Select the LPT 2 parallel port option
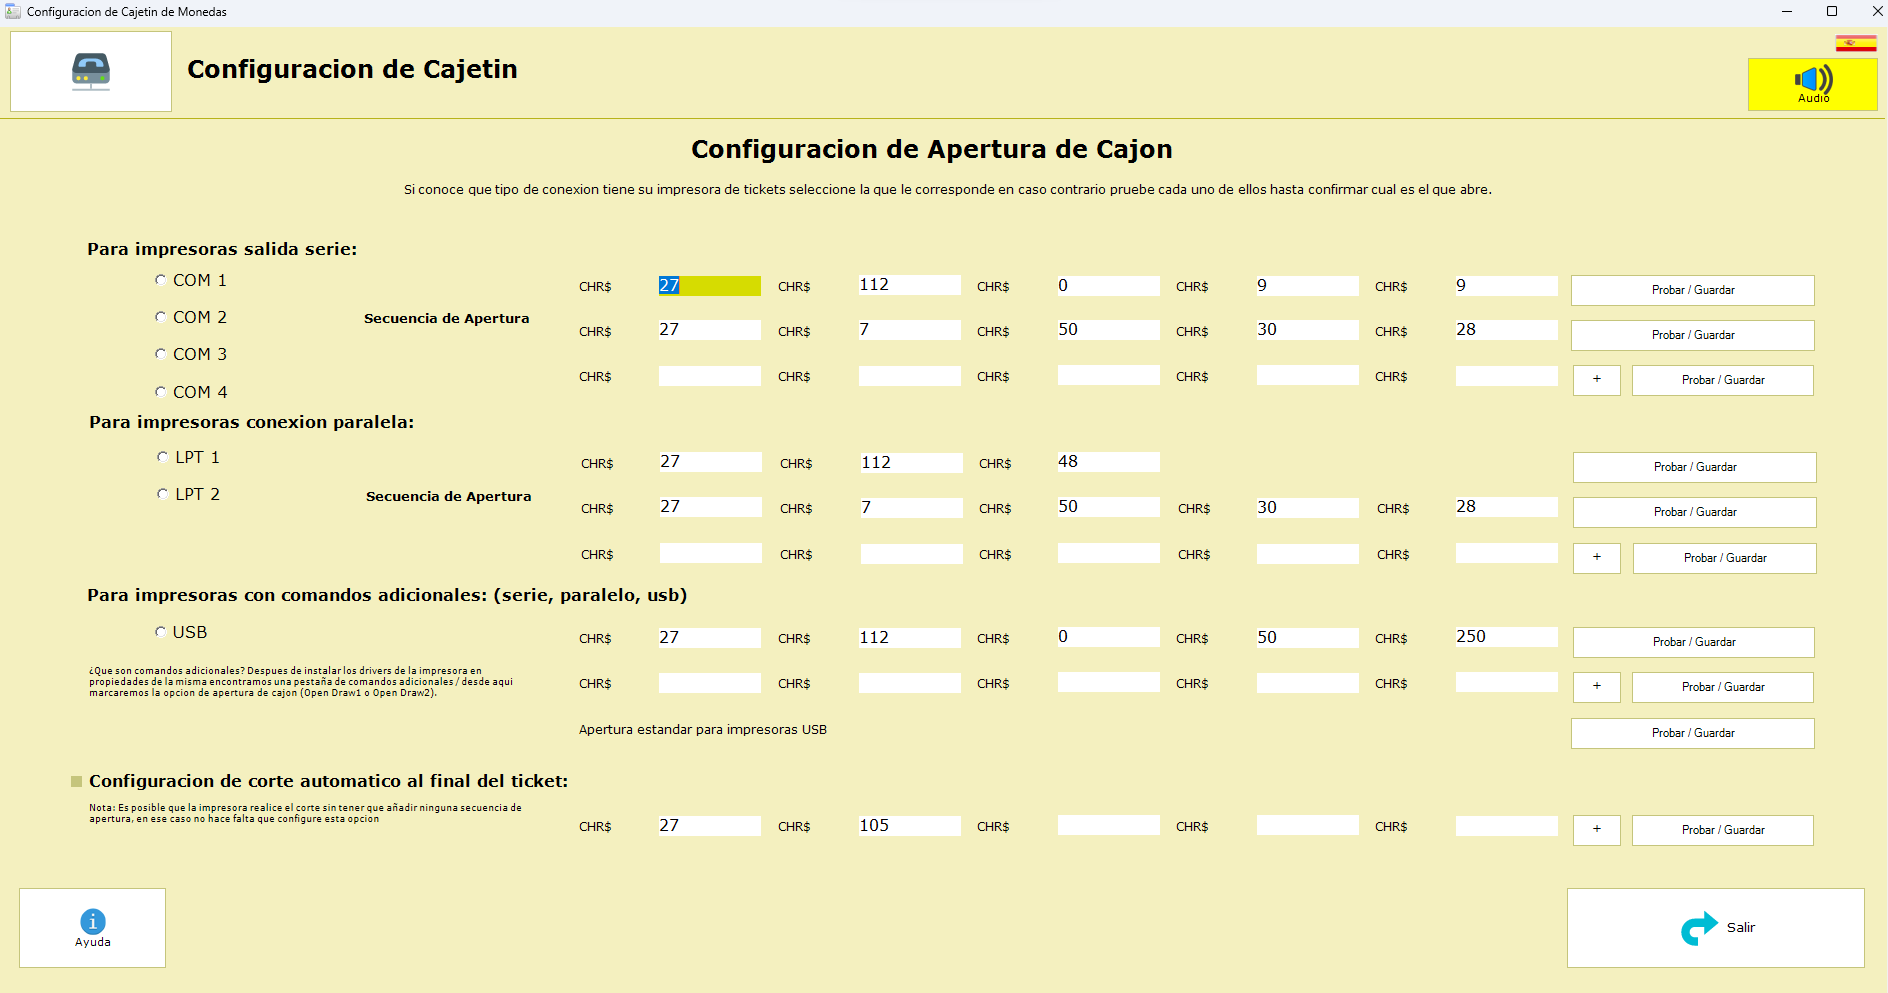The image size is (1888, 993). point(163,494)
